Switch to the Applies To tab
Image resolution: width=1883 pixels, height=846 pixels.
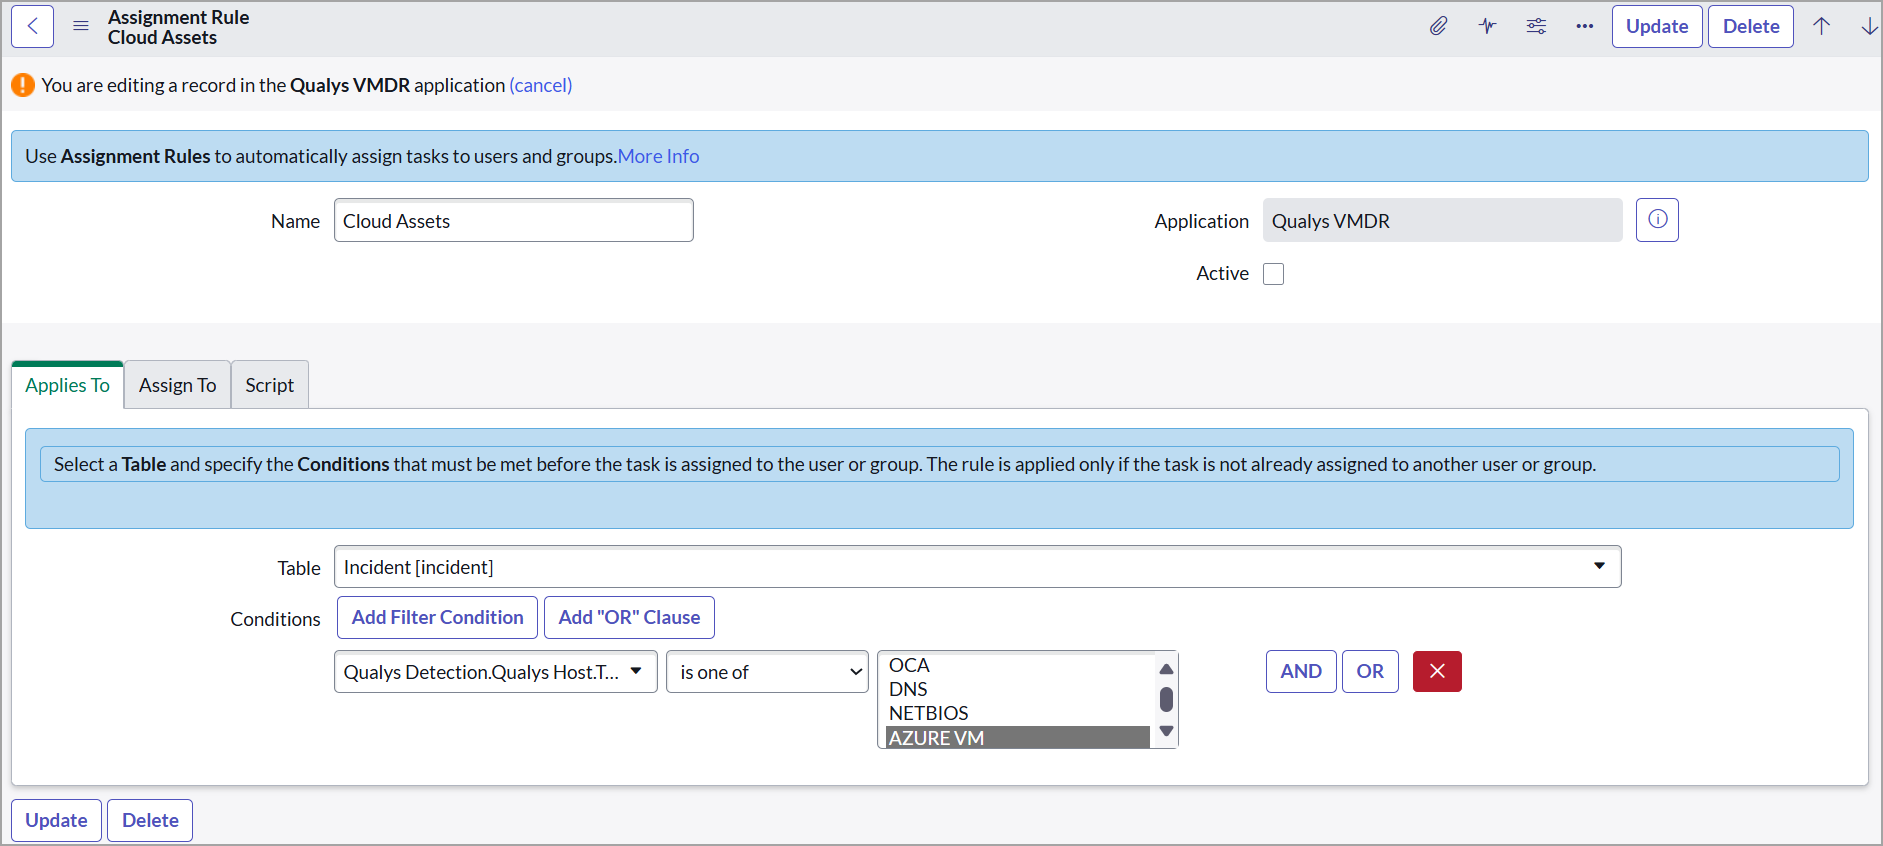click(68, 385)
